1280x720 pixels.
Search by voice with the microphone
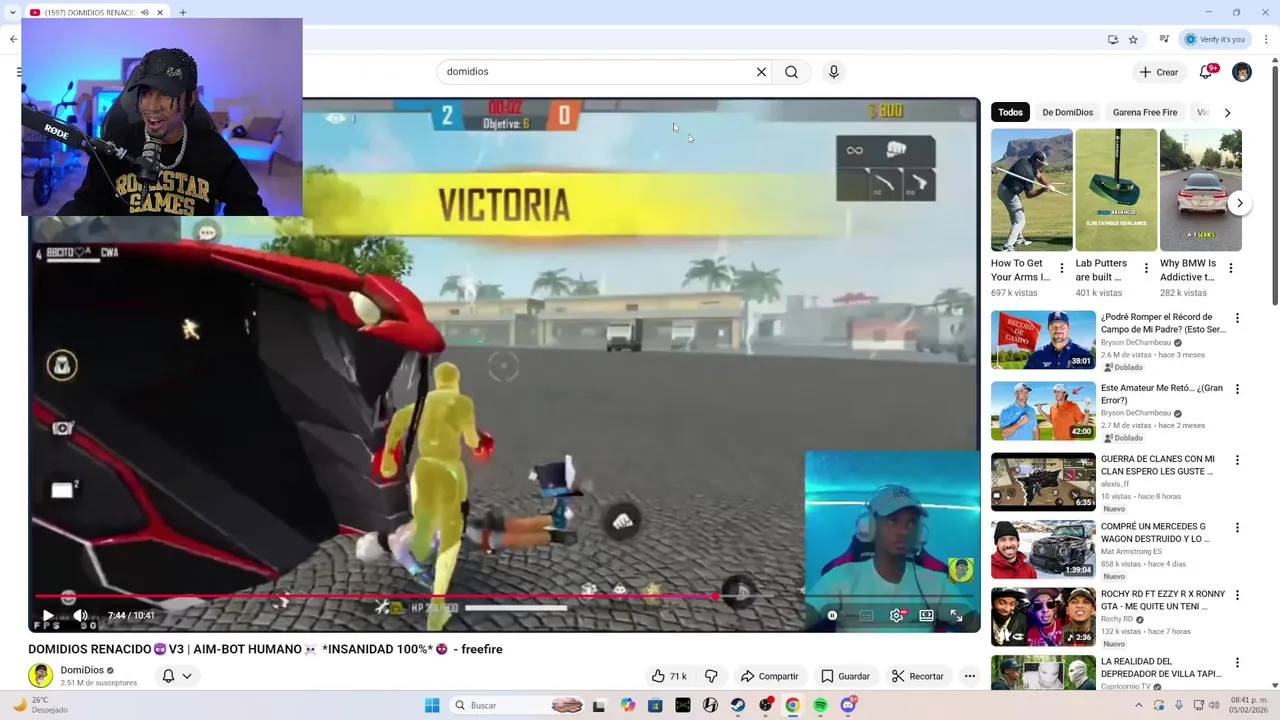833,72
